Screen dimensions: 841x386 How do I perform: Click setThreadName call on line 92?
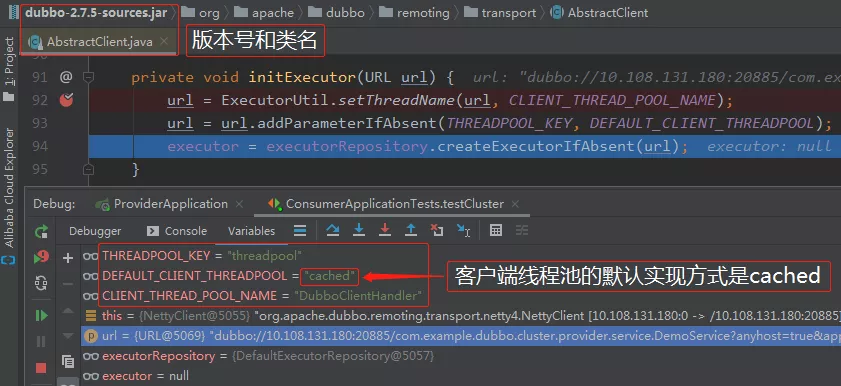point(396,101)
